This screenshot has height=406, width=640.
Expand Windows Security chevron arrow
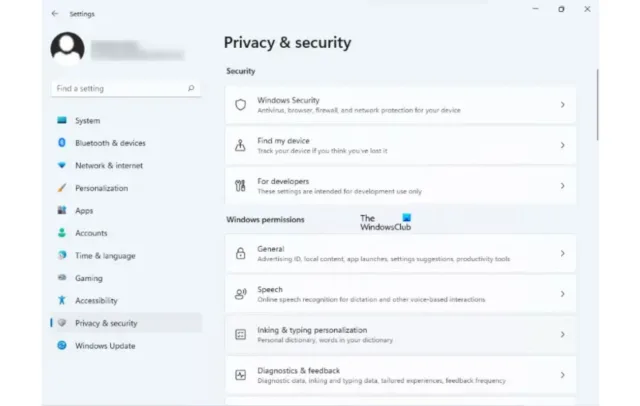pyautogui.click(x=562, y=105)
